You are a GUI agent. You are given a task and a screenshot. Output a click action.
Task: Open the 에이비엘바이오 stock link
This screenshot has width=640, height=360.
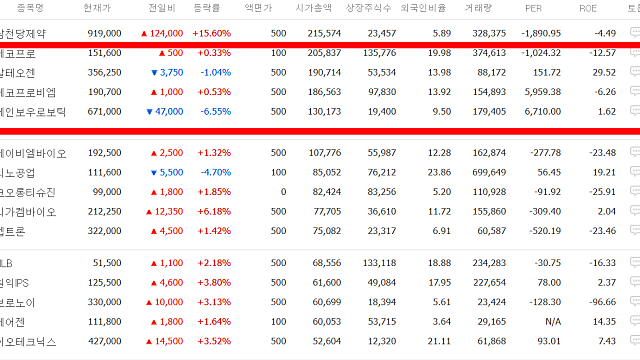click(33, 153)
